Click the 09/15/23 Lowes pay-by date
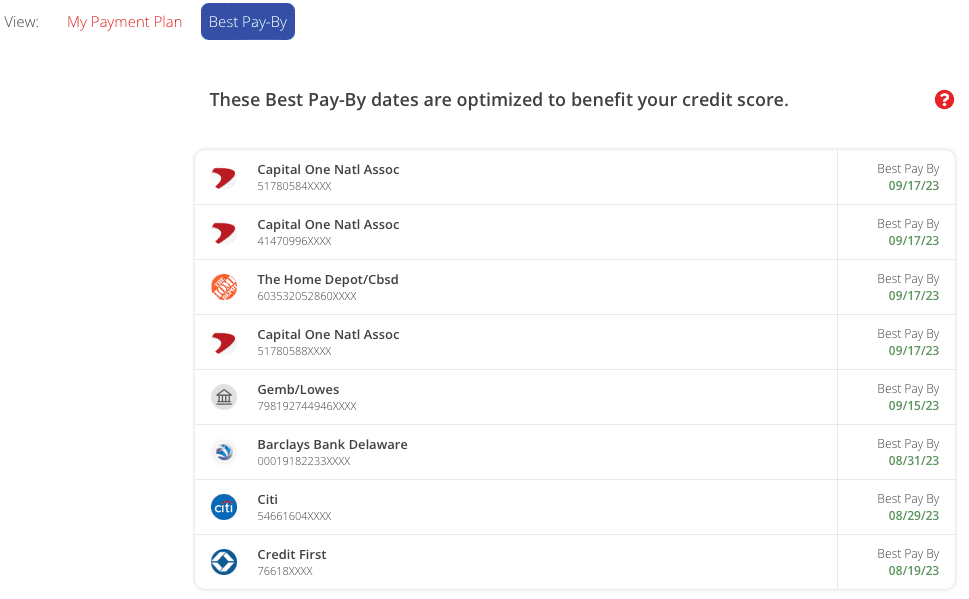Viewport: 969px width, 599px height. pos(913,406)
